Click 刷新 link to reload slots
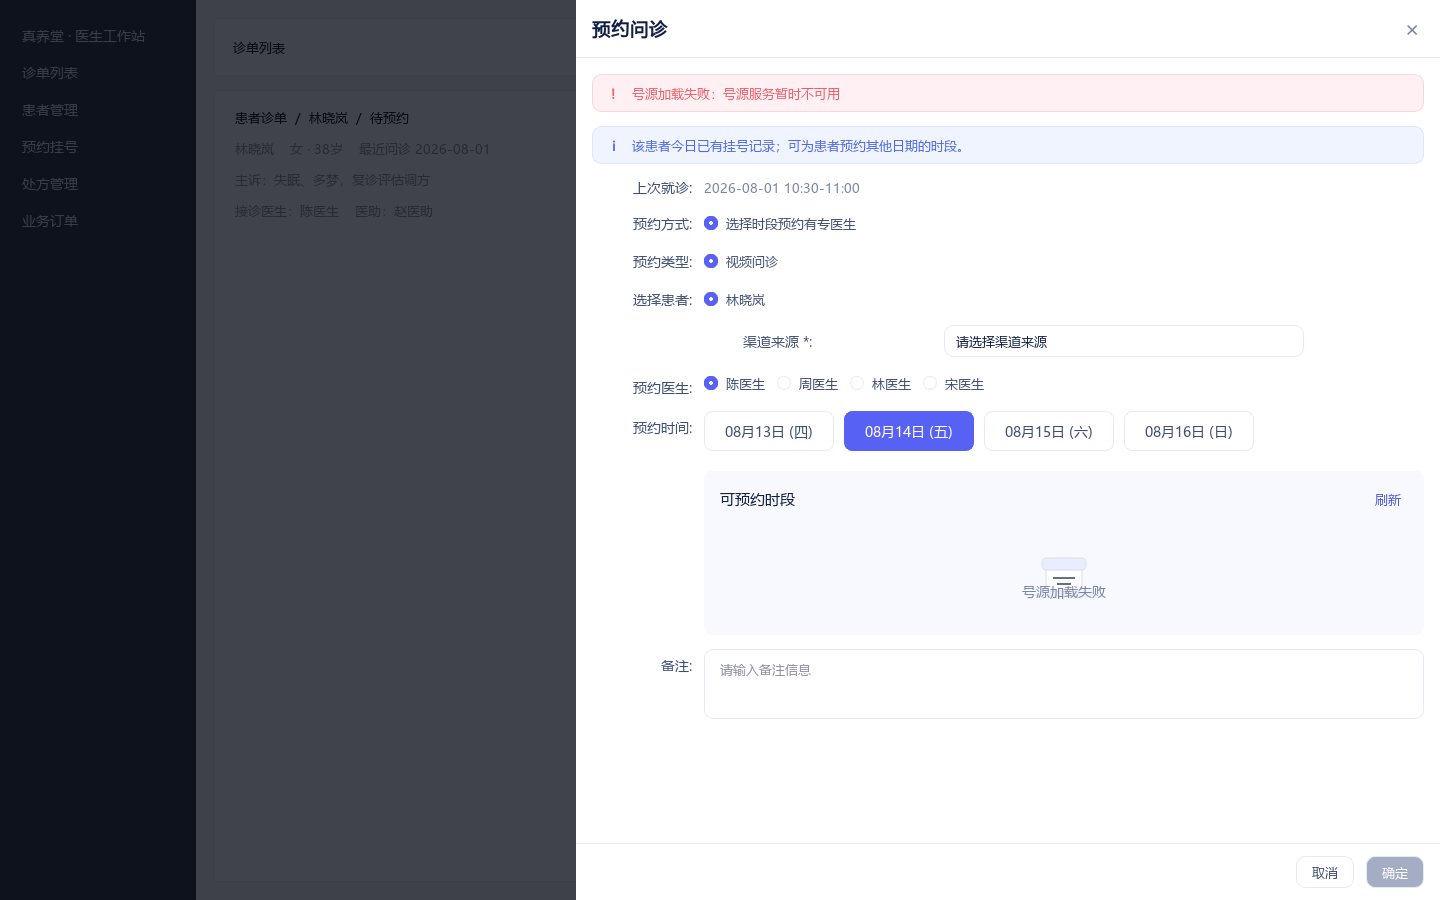Image resolution: width=1440 pixels, height=900 pixels. point(1388,500)
